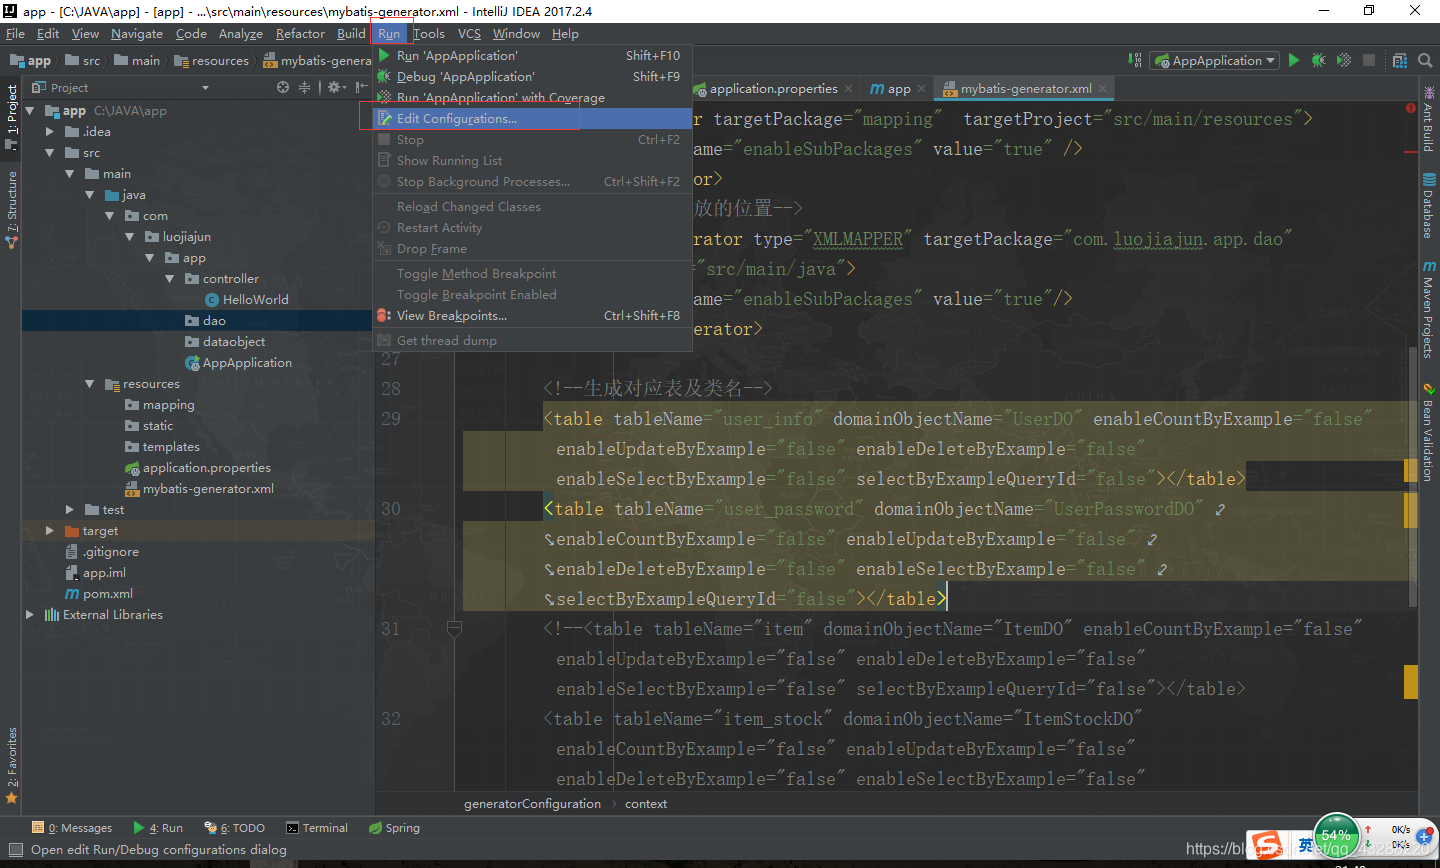Click the editor vertical scrollbar
Image resolution: width=1440 pixels, height=868 pixels.
click(x=1412, y=475)
